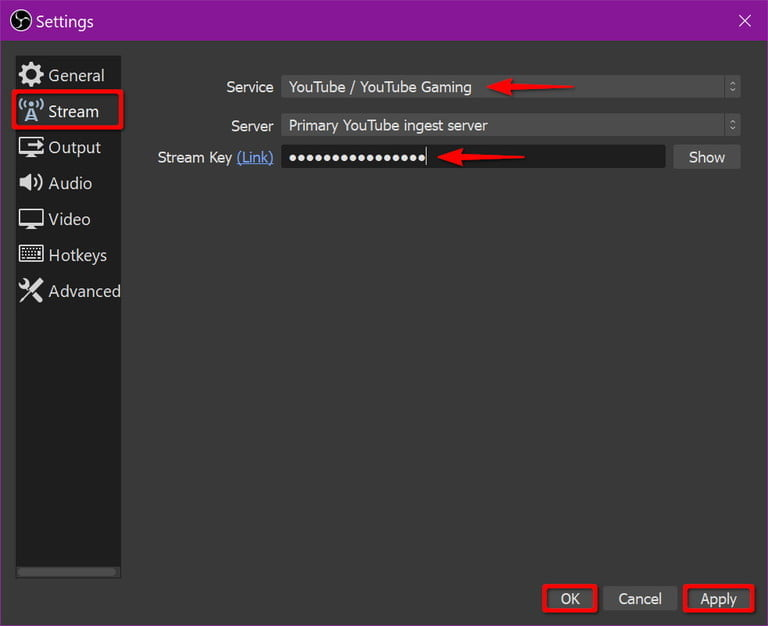Click the Service dropdown arrow
The width and height of the screenshot is (768, 626).
[732, 87]
